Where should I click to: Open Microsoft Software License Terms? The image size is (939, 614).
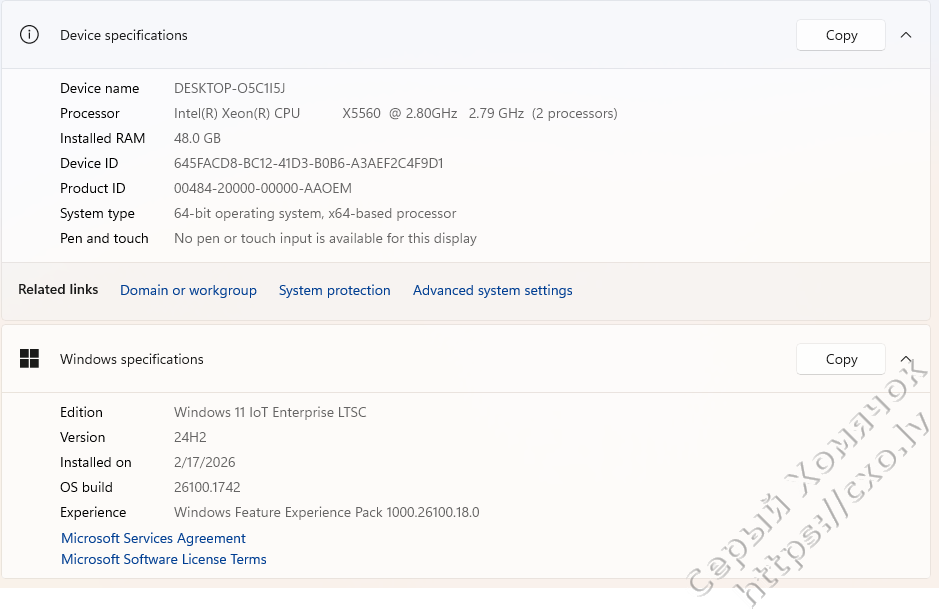[x=164, y=559]
